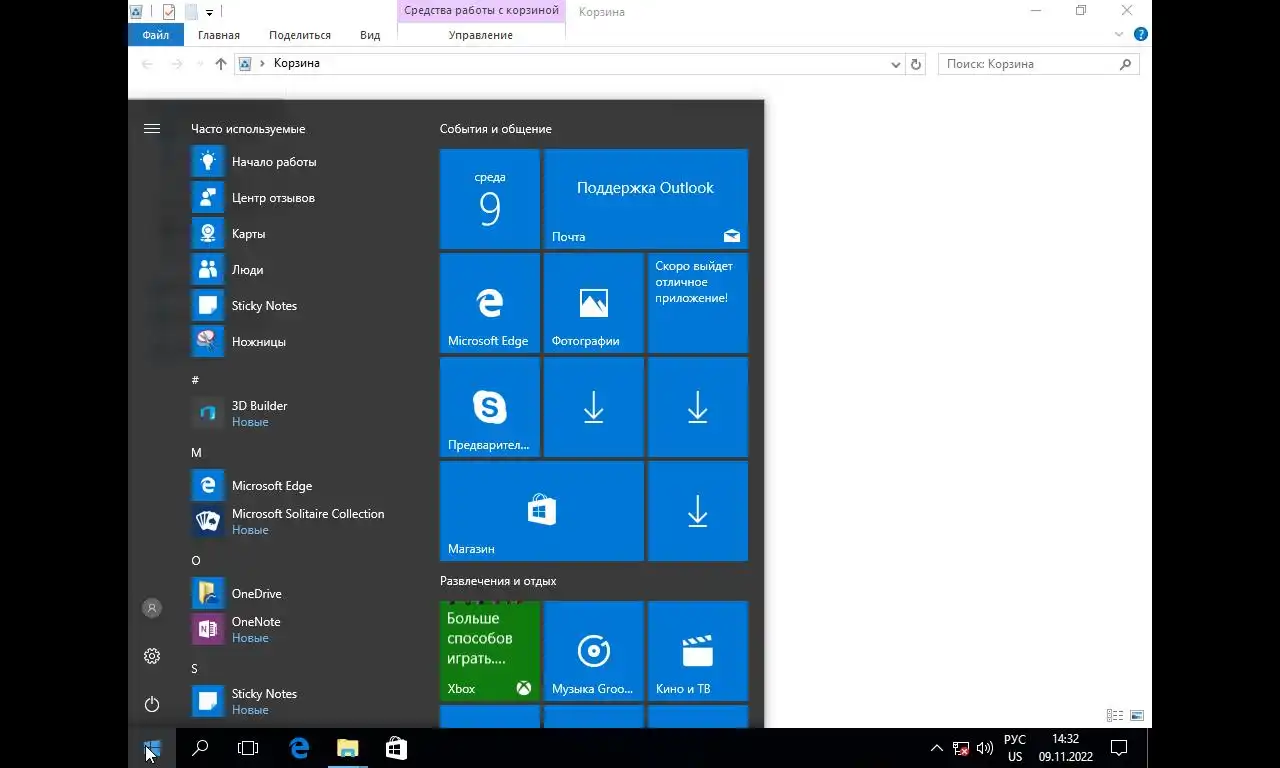Expand address bar history dropdown

[896, 64]
